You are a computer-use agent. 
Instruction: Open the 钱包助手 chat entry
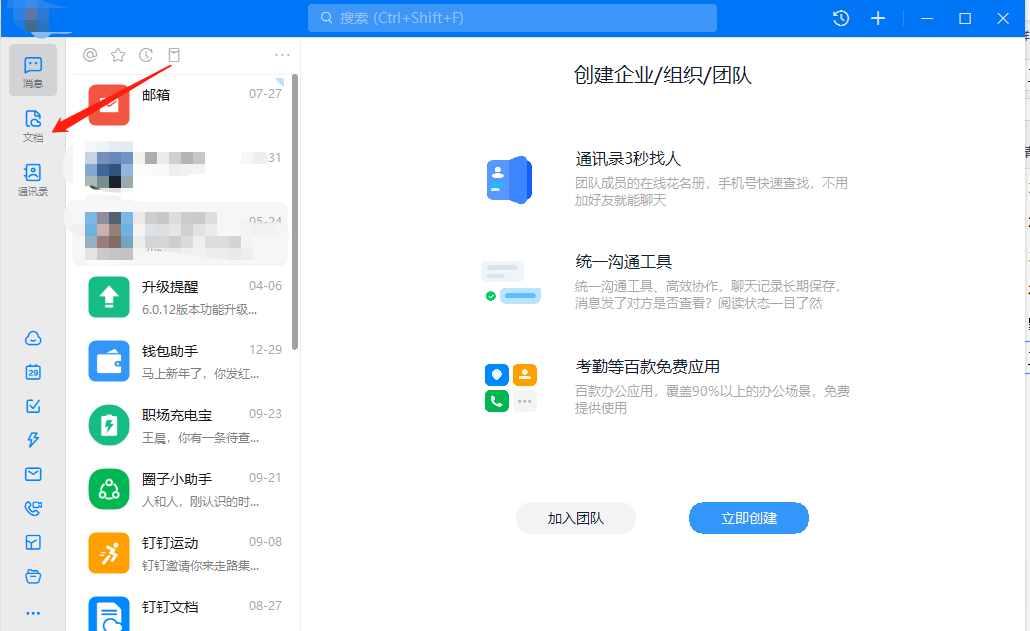tap(185, 361)
